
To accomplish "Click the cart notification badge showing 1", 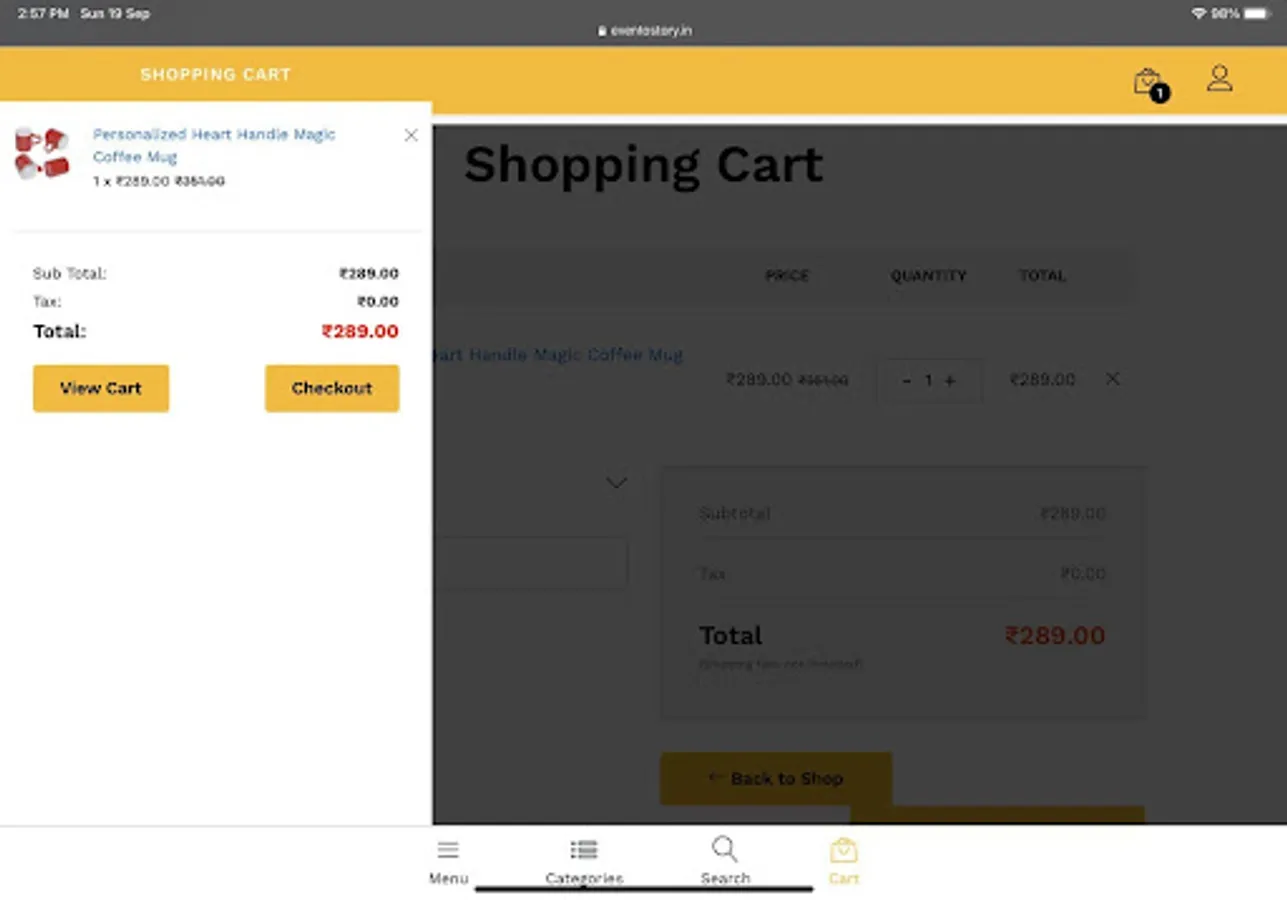I will point(1159,94).
